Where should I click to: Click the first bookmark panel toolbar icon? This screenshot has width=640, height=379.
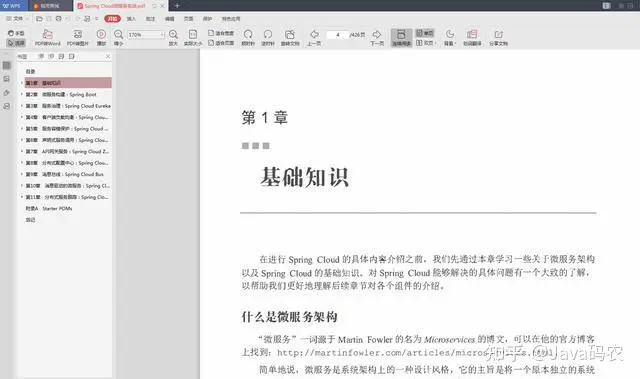click(41, 56)
